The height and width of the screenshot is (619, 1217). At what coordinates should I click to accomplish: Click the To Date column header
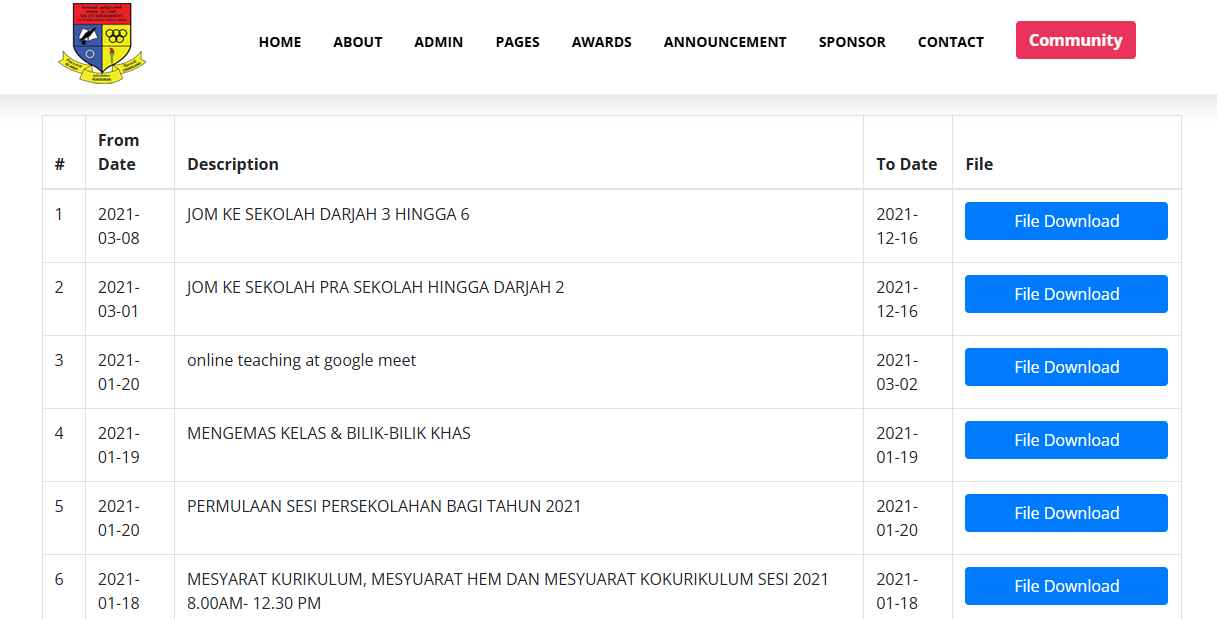click(x=906, y=164)
